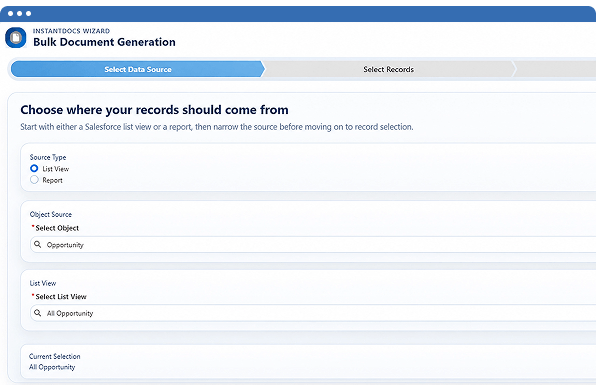The height and width of the screenshot is (385, 596).
Task: Click the third window control dot
Action: pyautogui.click(x=29, y=14)
